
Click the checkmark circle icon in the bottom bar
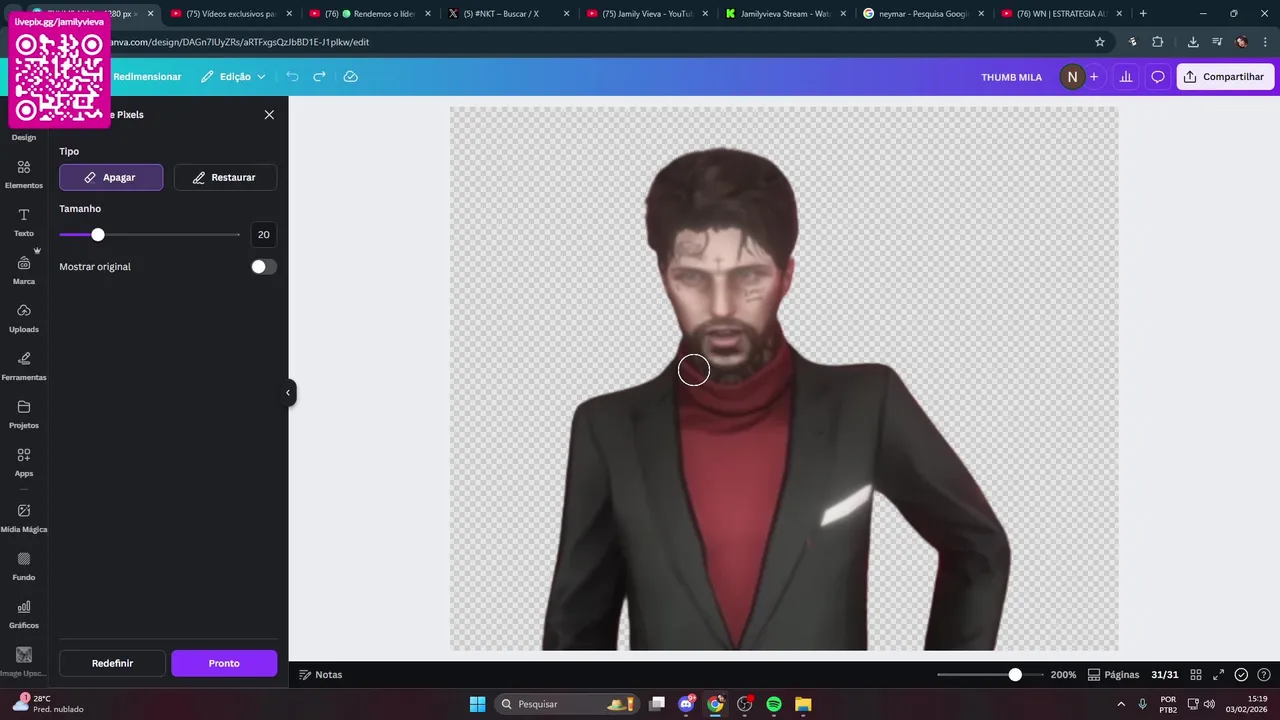click(1241, 675)
